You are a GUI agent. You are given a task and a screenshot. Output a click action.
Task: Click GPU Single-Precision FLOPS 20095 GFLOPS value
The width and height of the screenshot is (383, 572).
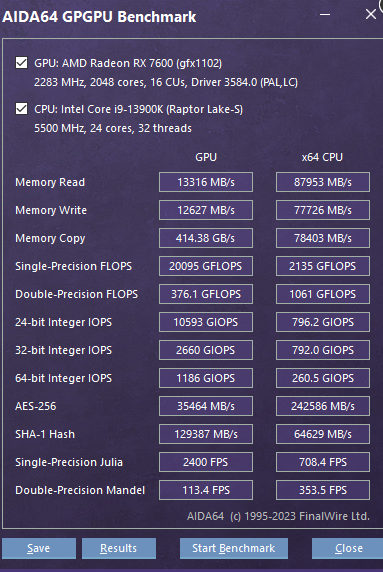[x=206, y=266]
